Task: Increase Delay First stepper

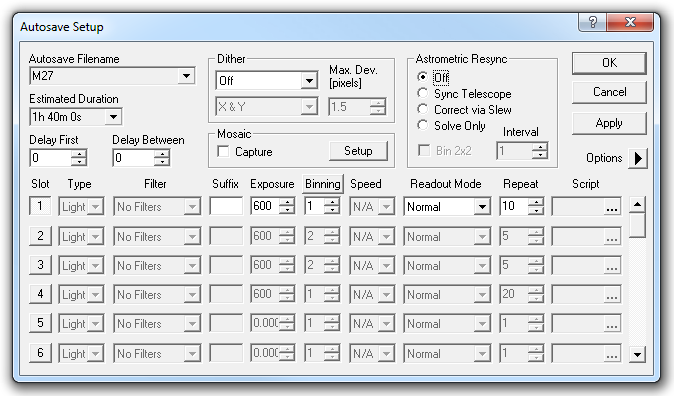Action: coord(79,154)
